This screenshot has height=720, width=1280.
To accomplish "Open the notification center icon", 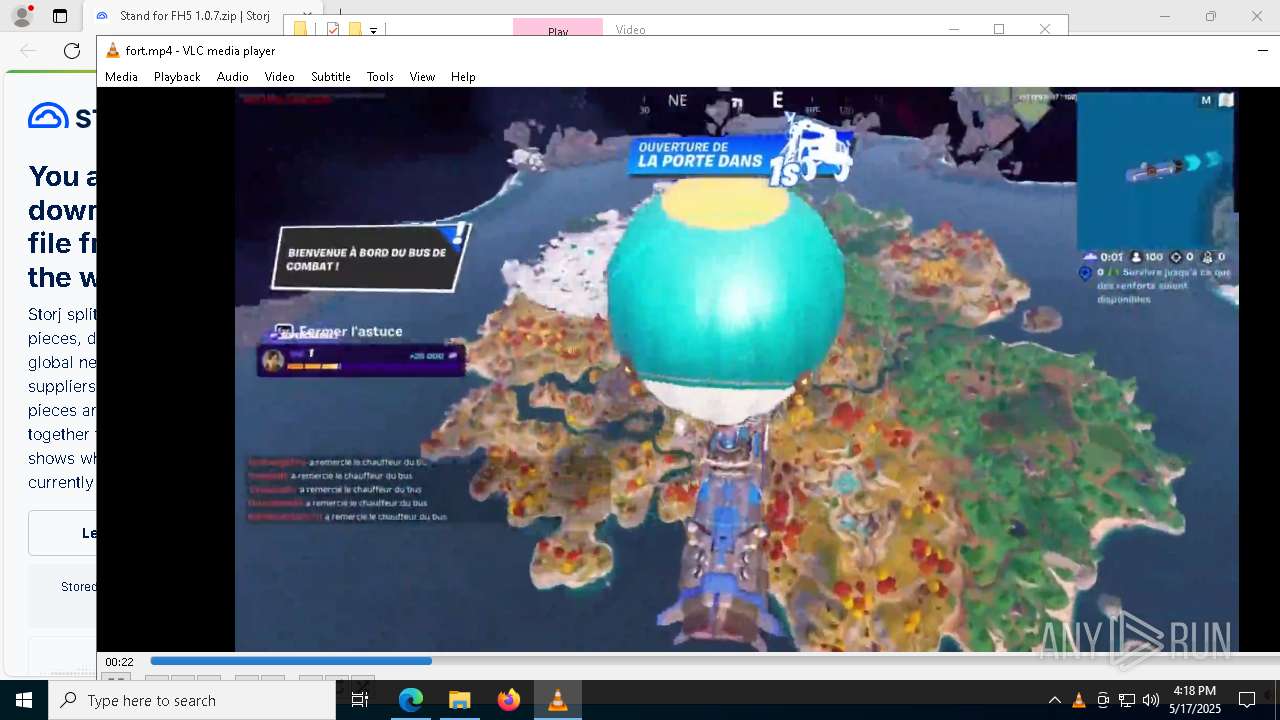I will click(1247, 700).
